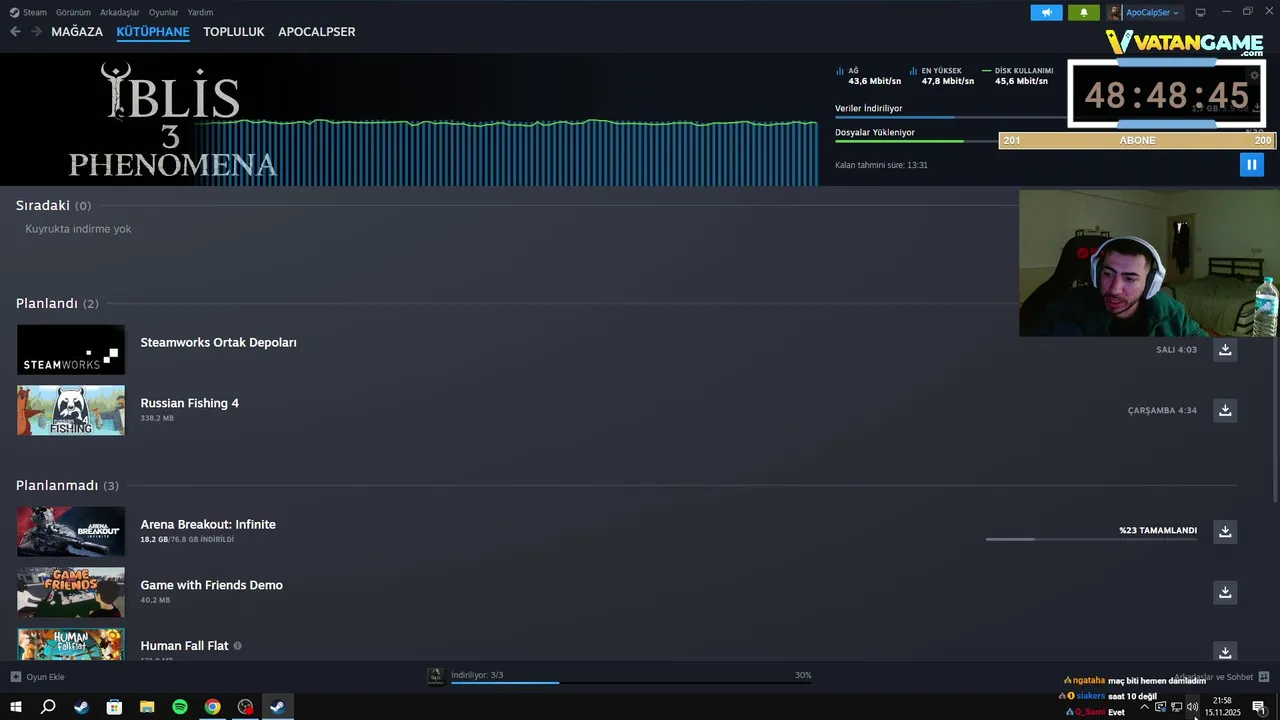Start downloading Arena Breakout: Infinite via its icon

point(1225,531)
